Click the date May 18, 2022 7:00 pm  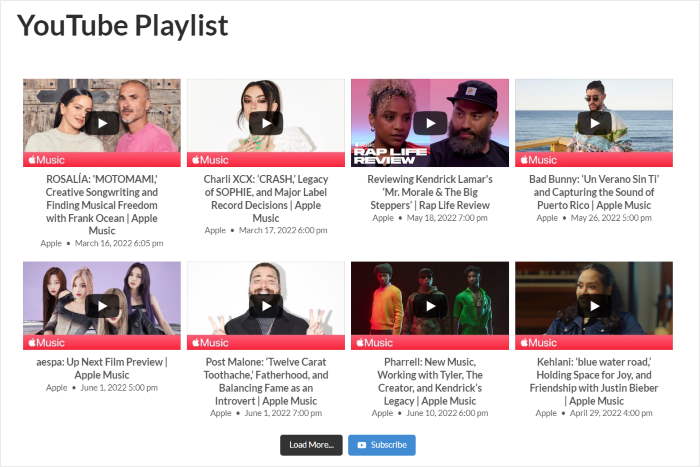(x=447, y=218)
